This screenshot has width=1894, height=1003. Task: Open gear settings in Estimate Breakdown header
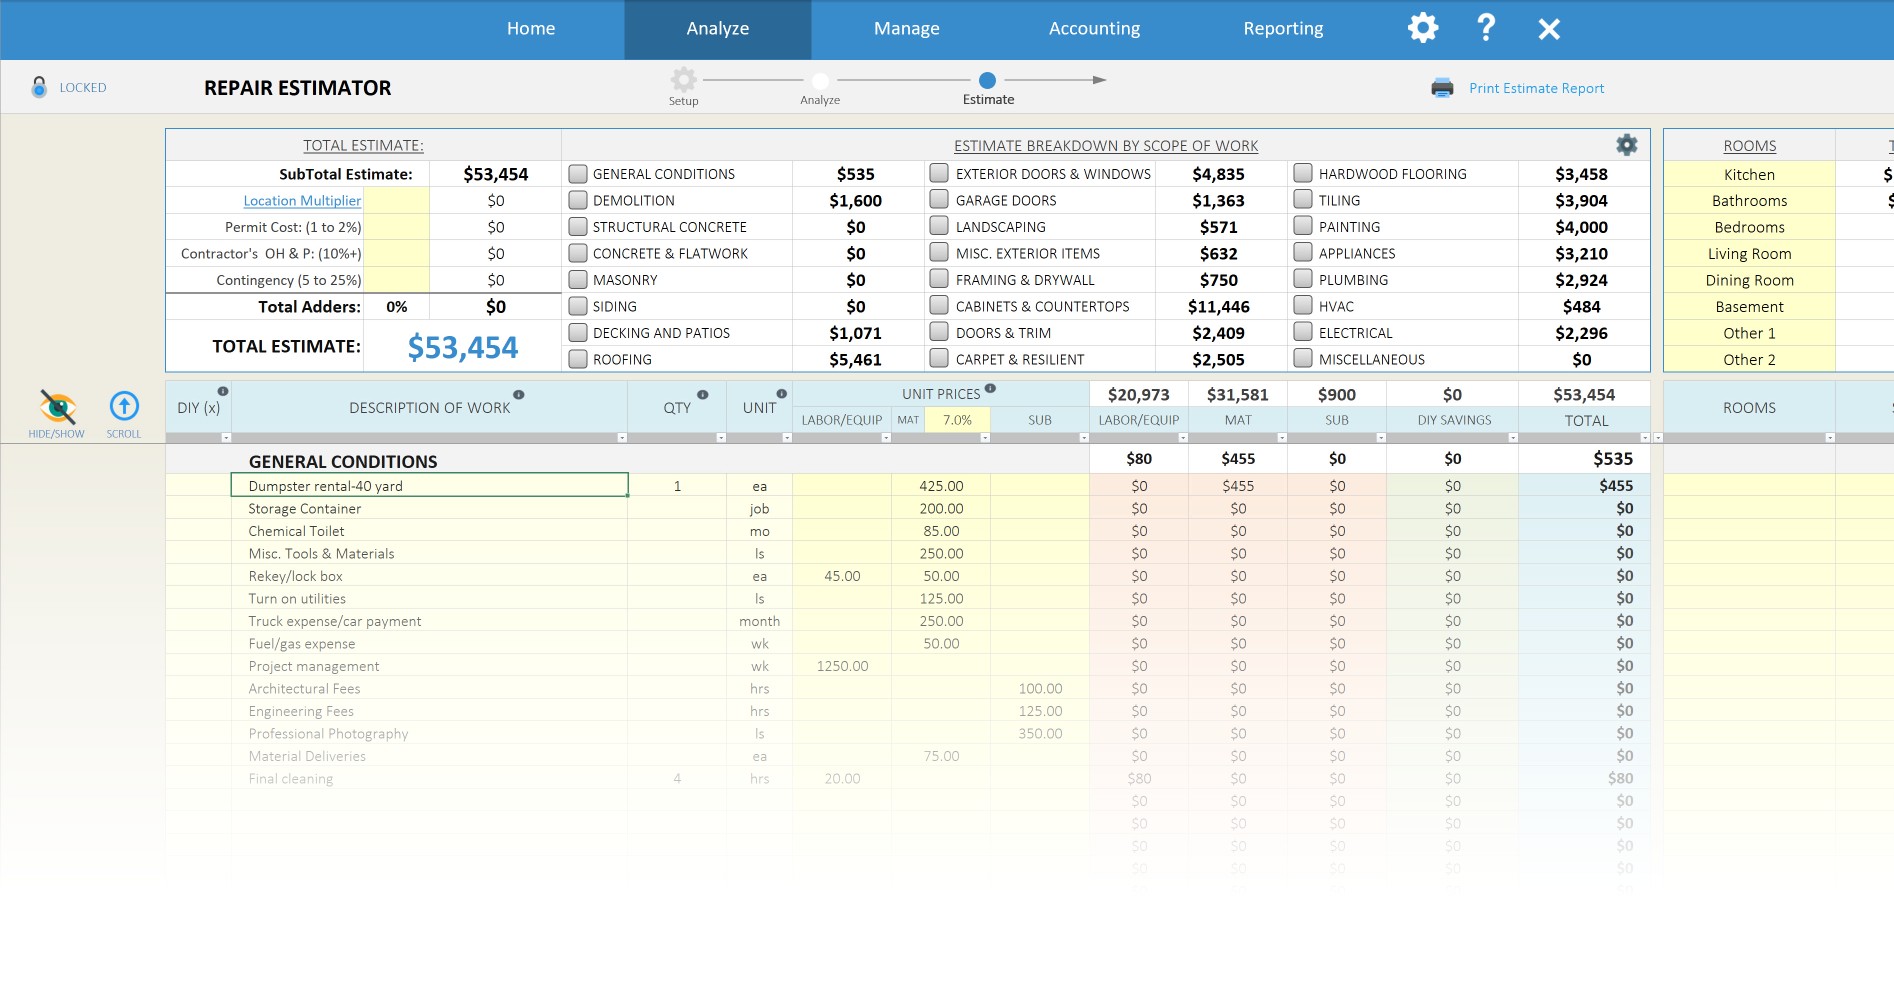1627,145
